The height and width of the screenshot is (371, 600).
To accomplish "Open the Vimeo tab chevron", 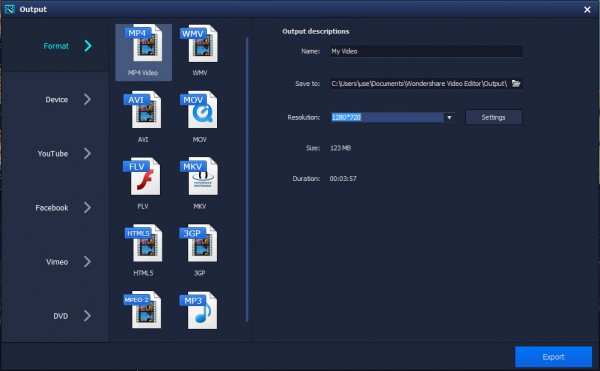I will (x=88, y=262).
